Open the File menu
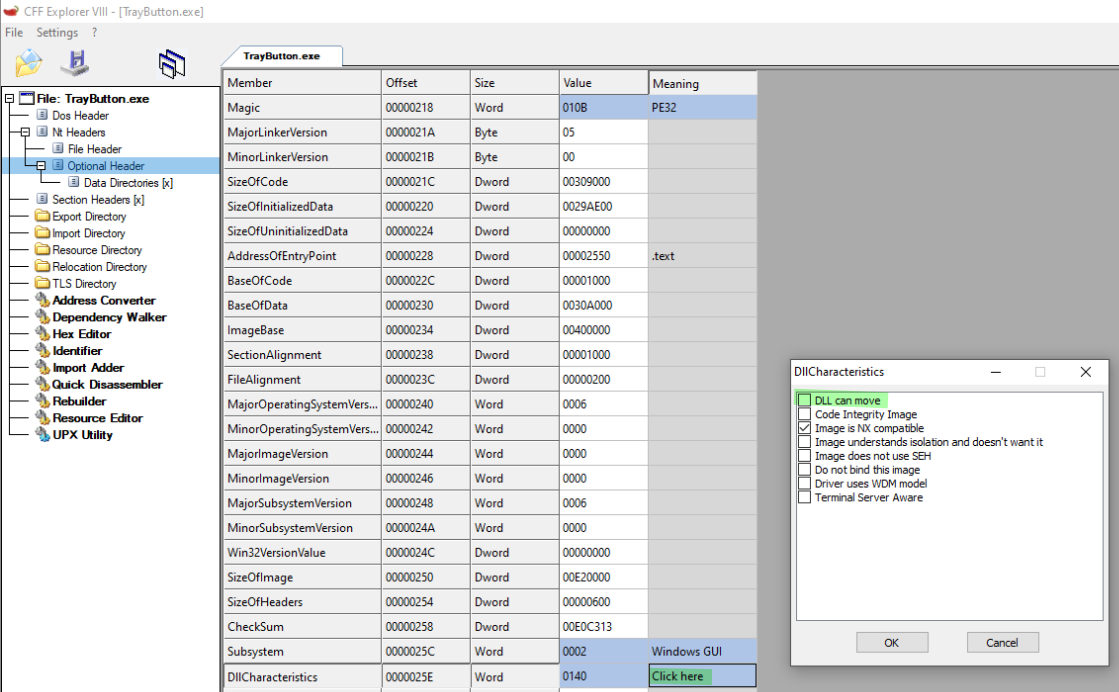The height and width of the screenshot is (692, 1119). click(14, 32)
